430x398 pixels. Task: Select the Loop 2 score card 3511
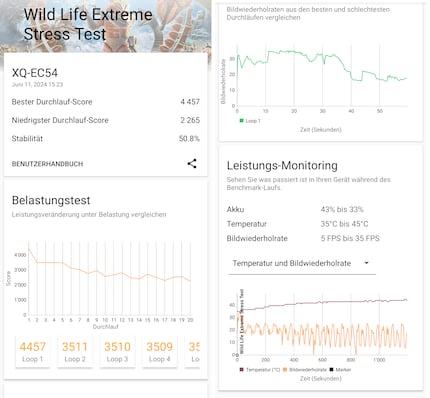pos(75,352)
